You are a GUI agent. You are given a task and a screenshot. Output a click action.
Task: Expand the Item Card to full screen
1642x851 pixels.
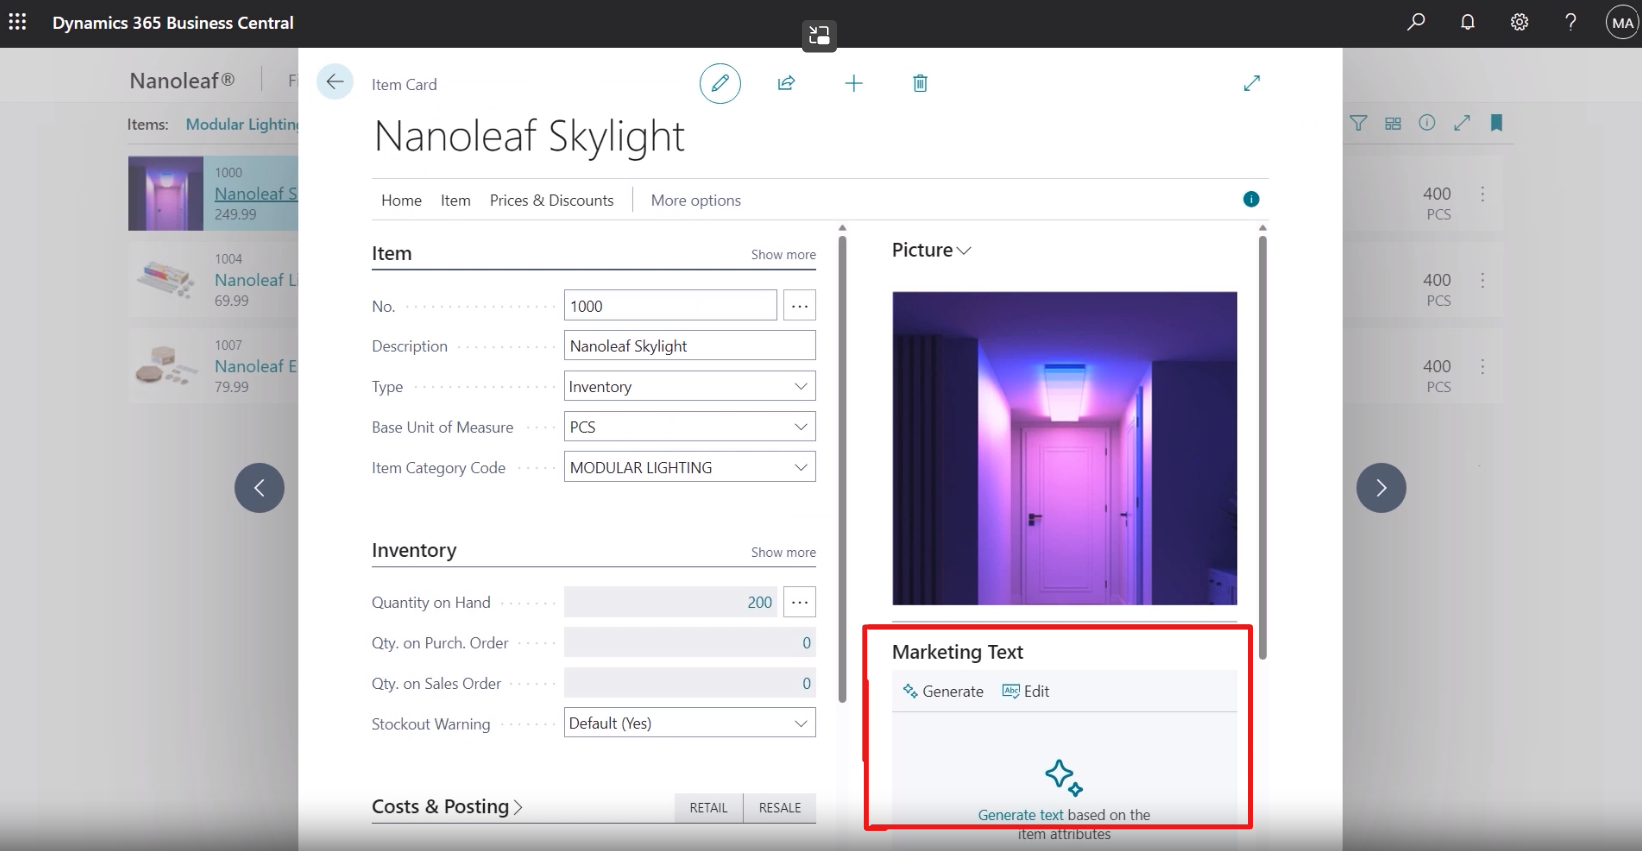[1251, 83]
